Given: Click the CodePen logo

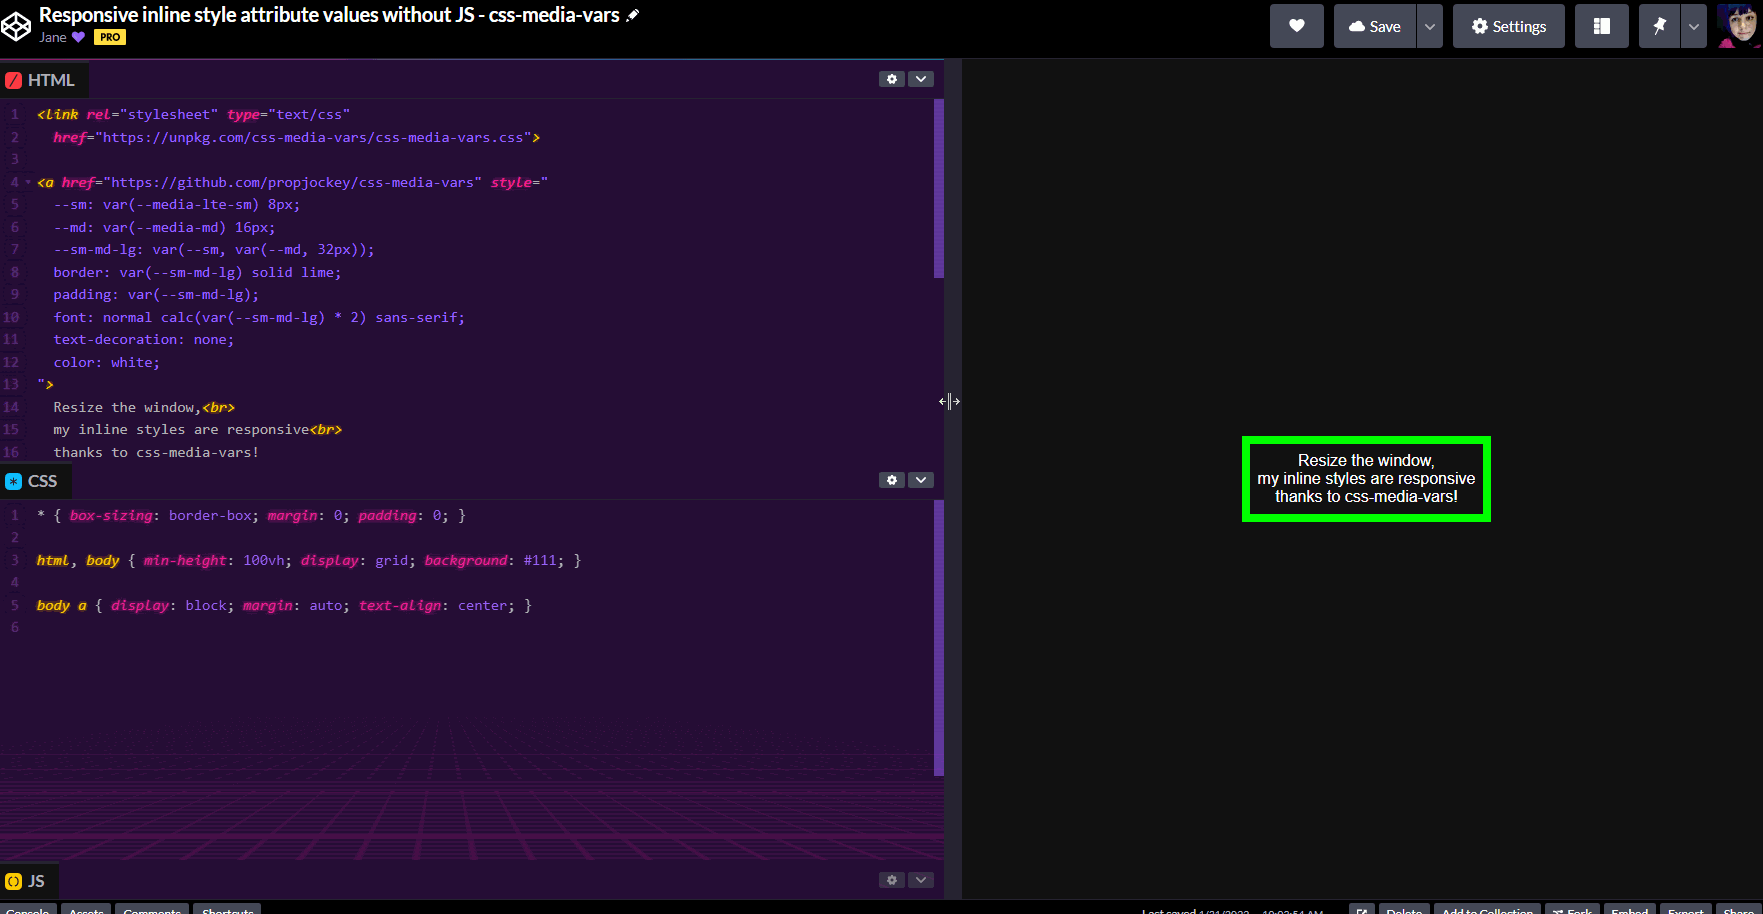Looking at the screenshot, I should pos(16,26).
